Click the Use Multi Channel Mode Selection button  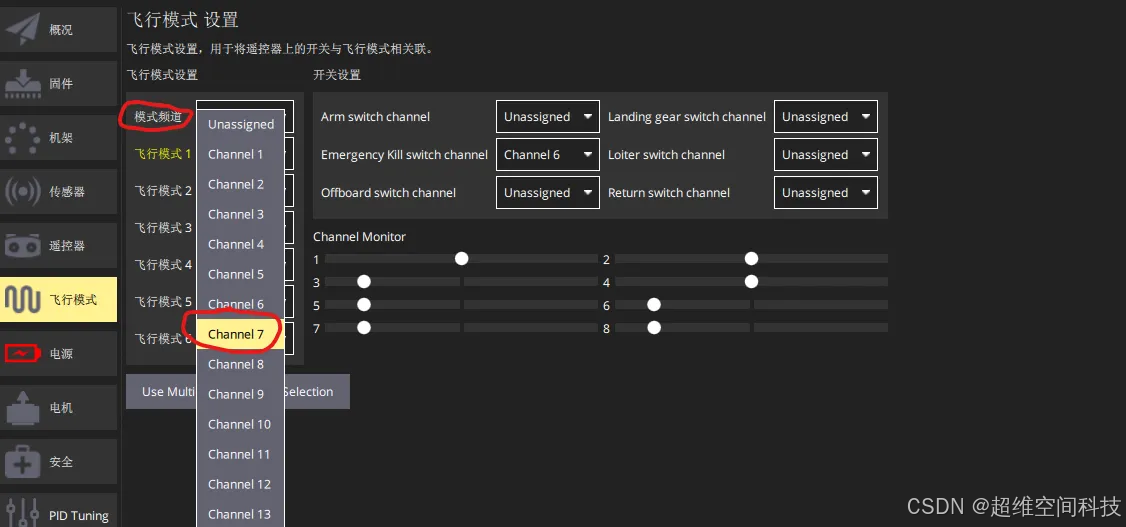click(x=238, y=391)
